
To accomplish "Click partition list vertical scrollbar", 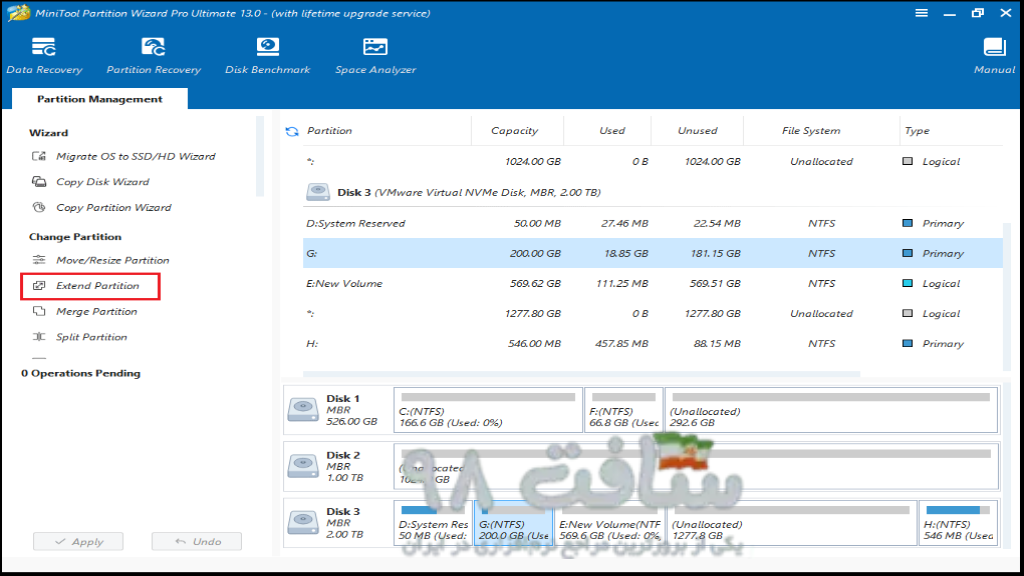I will coord(1007,296).
